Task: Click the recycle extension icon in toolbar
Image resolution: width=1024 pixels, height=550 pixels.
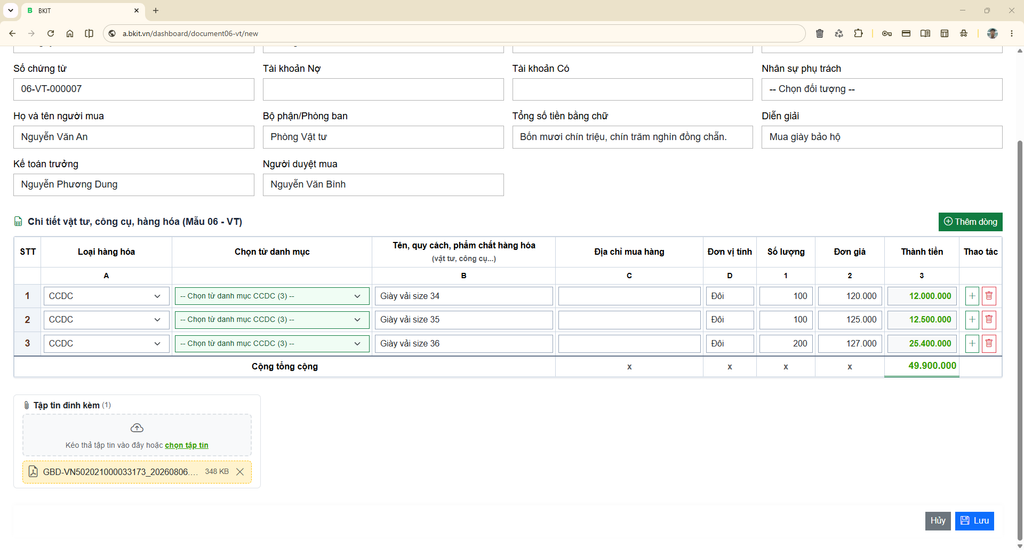Action: [x=839, y=33]
